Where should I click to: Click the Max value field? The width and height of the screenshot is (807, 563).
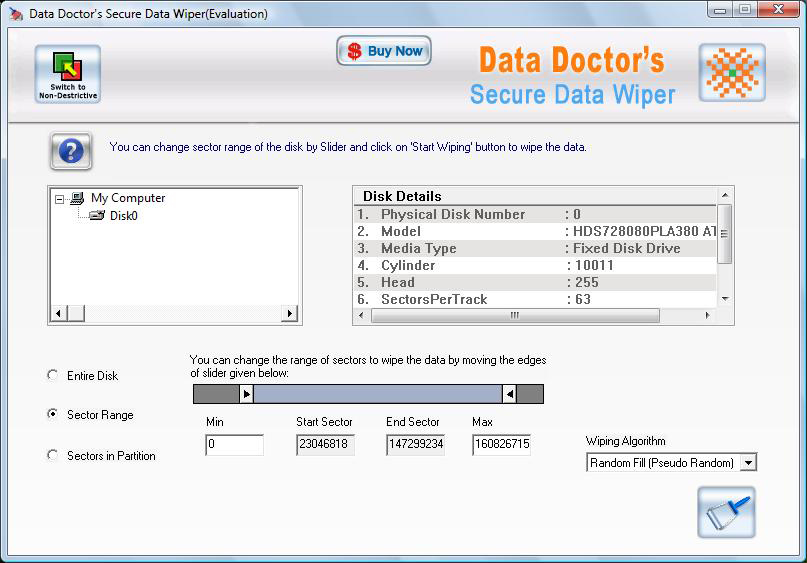point(501,445)
